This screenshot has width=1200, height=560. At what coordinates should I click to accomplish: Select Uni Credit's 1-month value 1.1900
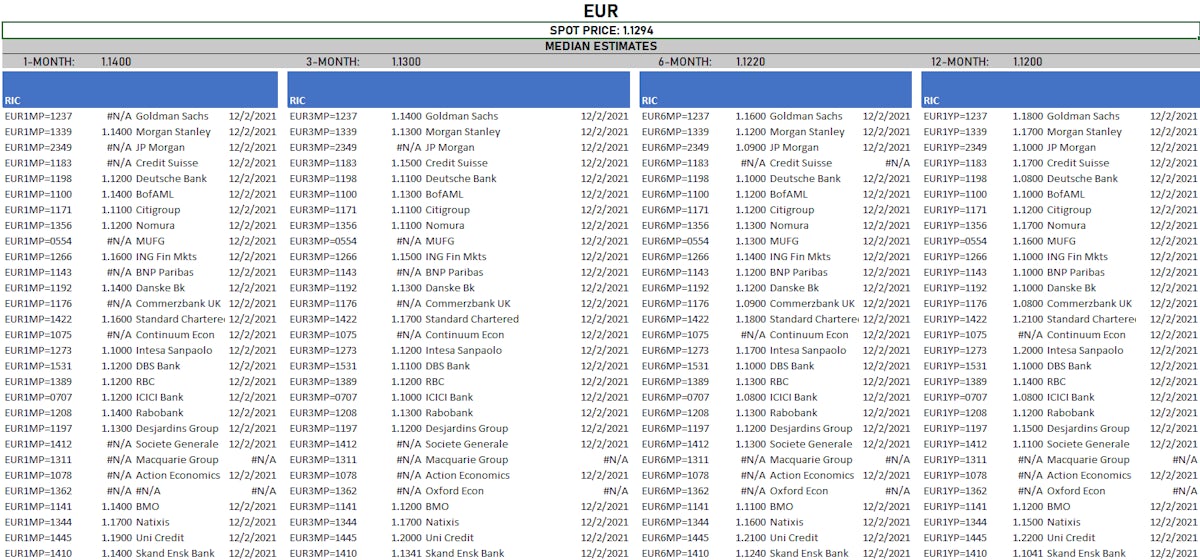(116, 537)
